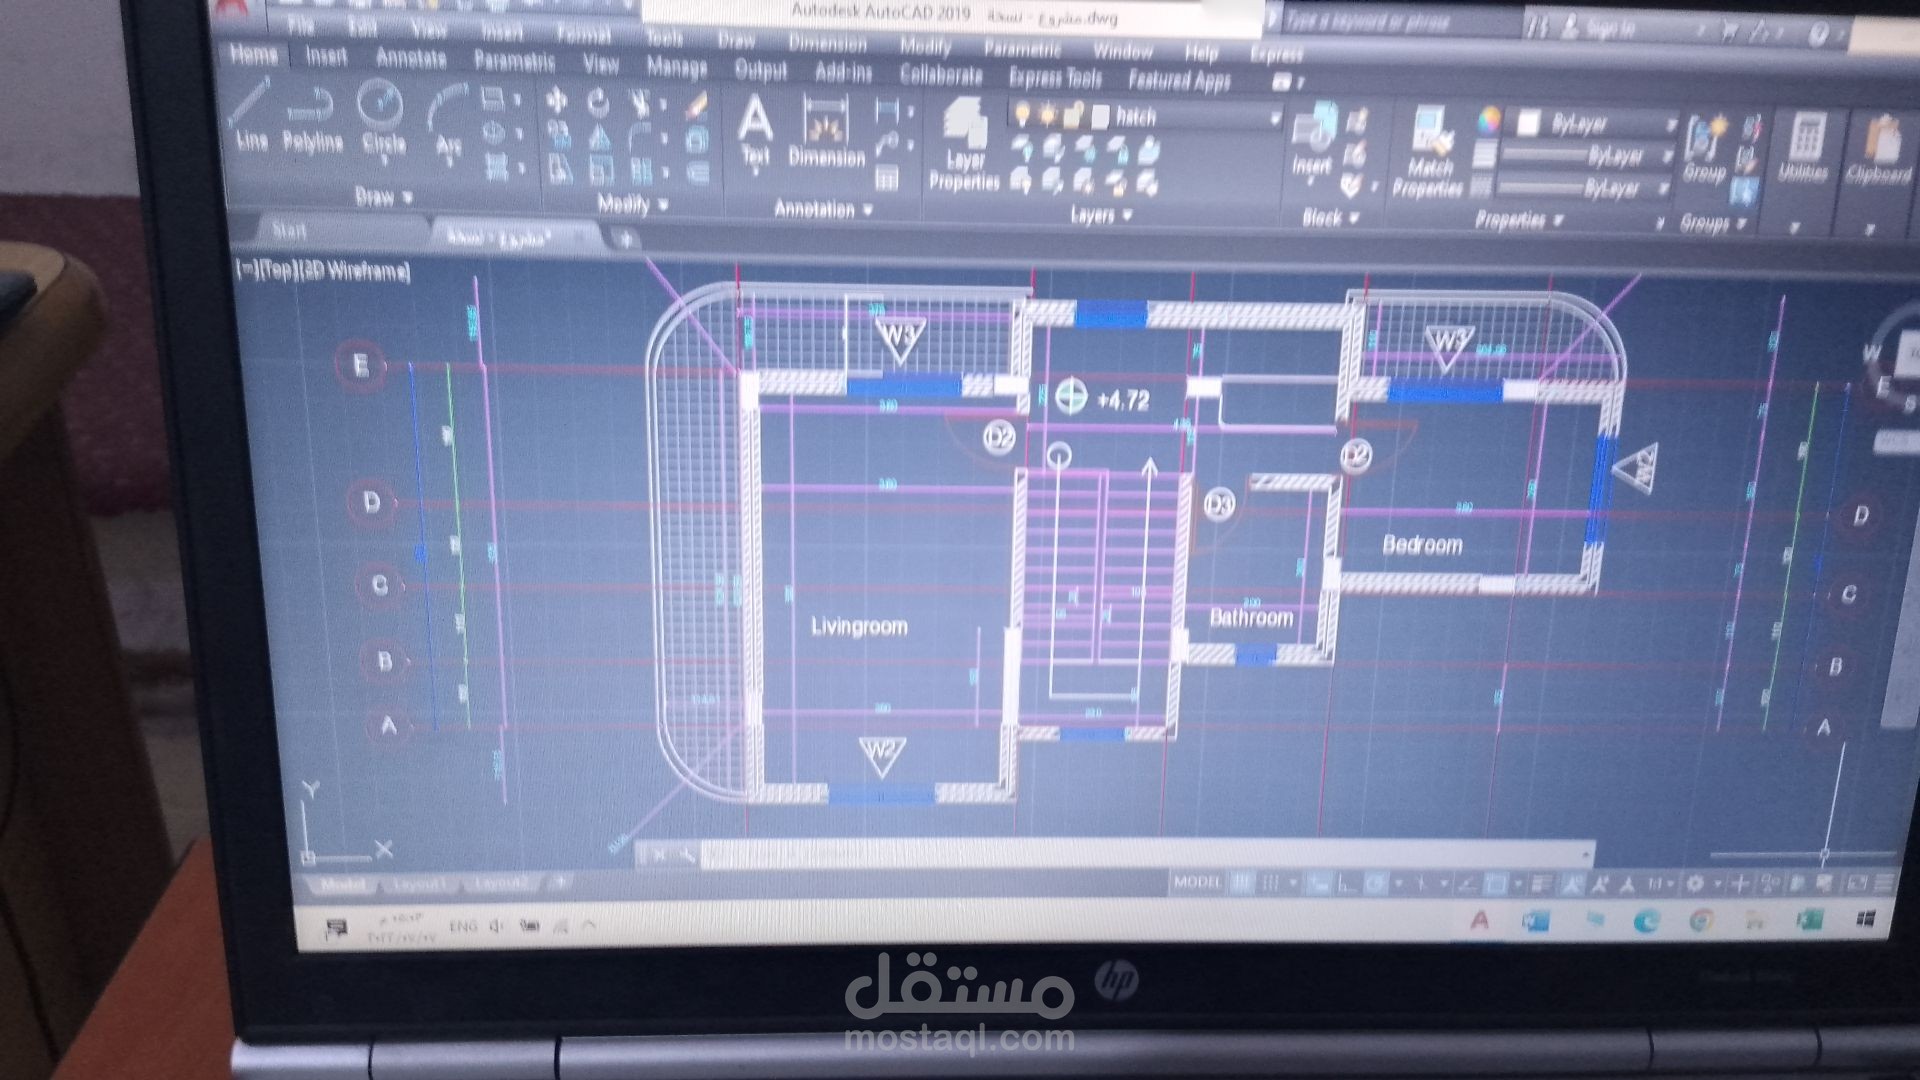The width and height of the screenshot is (1920, 1080).
Task: Add a new drawing tab with plus
Action: [625, 239]
